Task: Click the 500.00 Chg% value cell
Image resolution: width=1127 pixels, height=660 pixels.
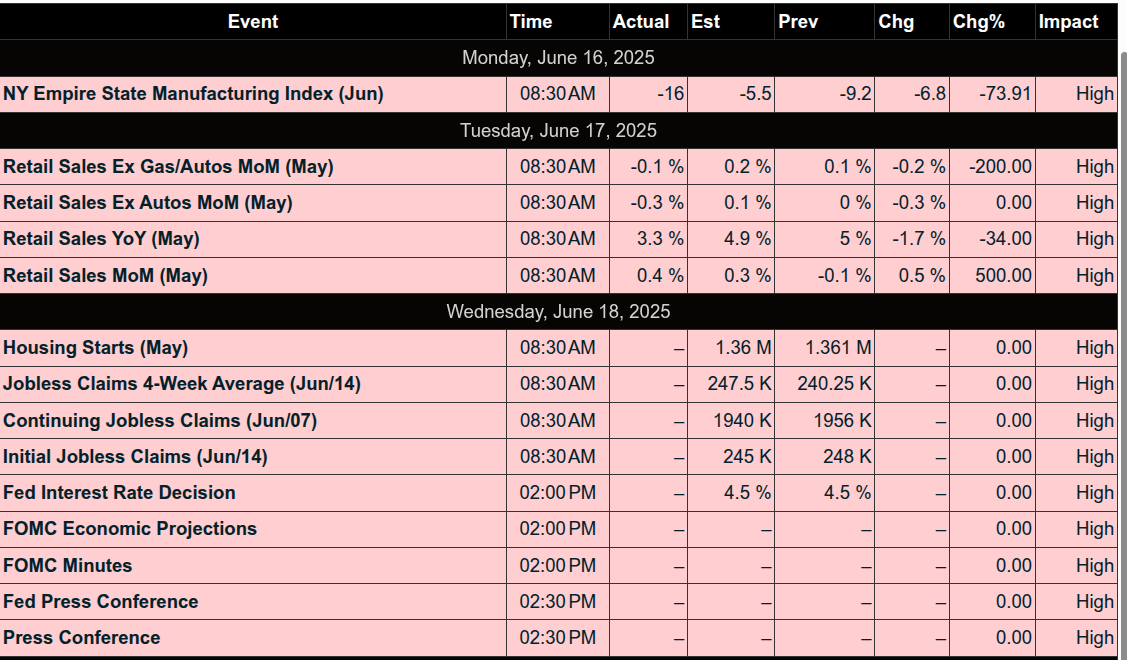Action: (1003, 275)
